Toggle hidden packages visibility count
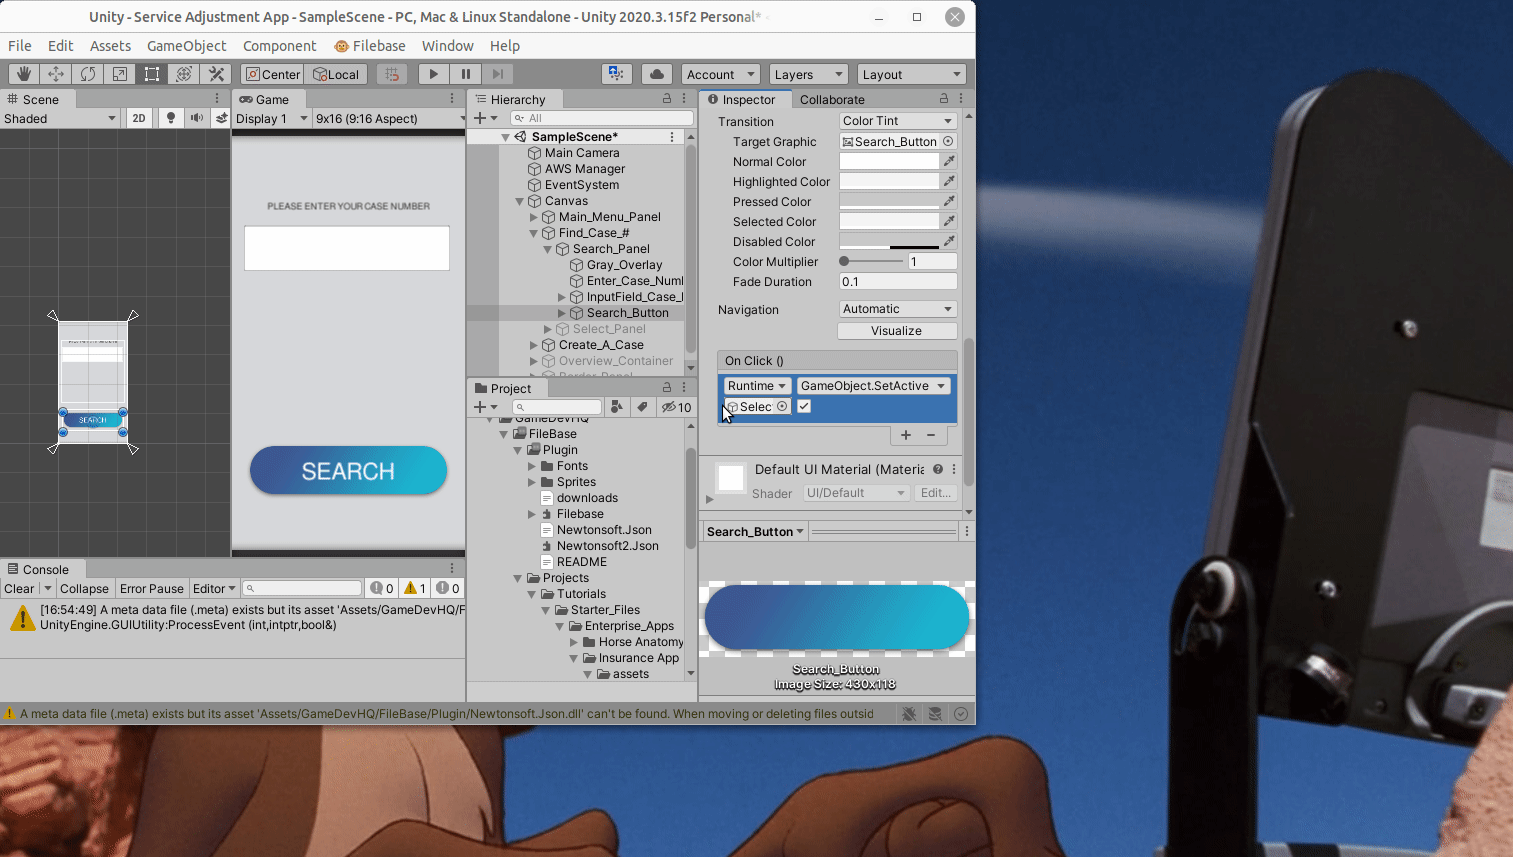 coord(677,407)
